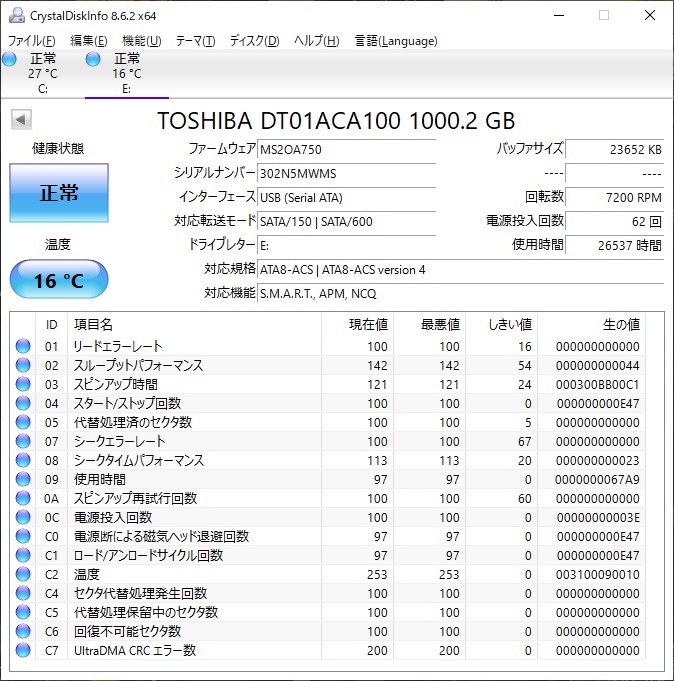Click the 項目名 column header
This screenshot has height=681, width=674.
195,324
